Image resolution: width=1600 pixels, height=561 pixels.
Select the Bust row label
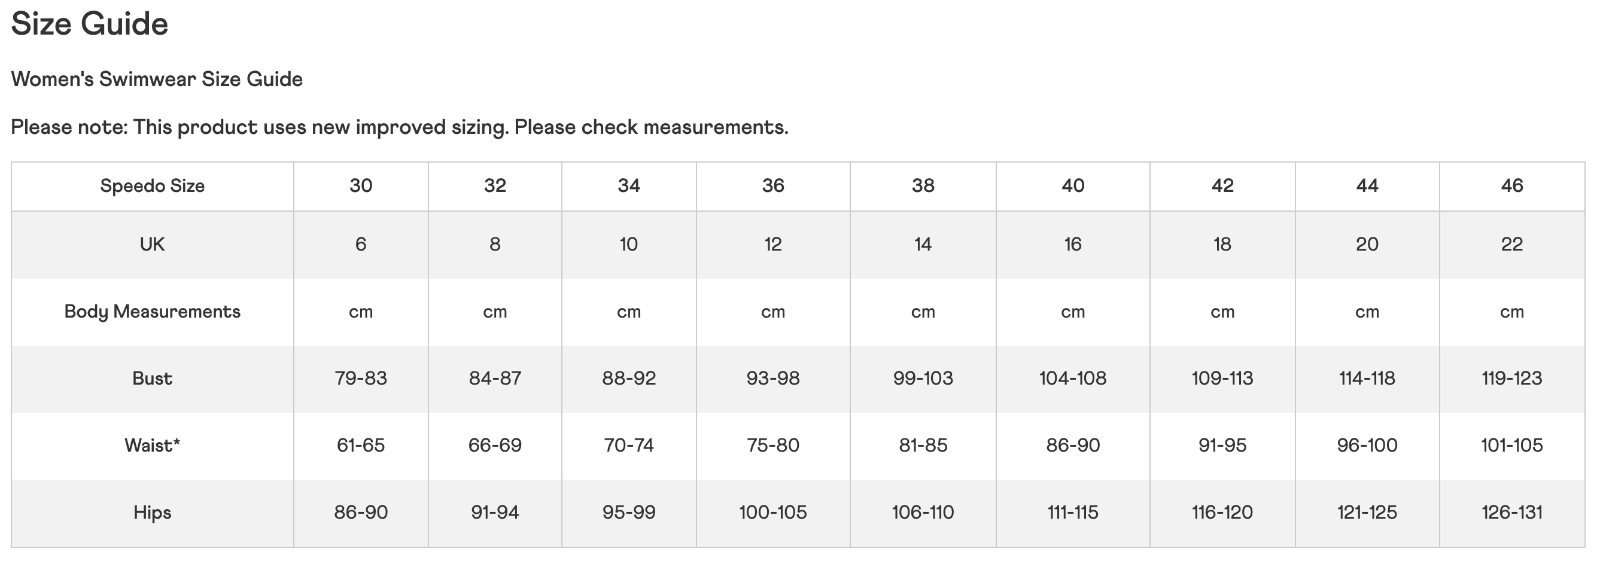pyautogui.click(x=152, y=379)
